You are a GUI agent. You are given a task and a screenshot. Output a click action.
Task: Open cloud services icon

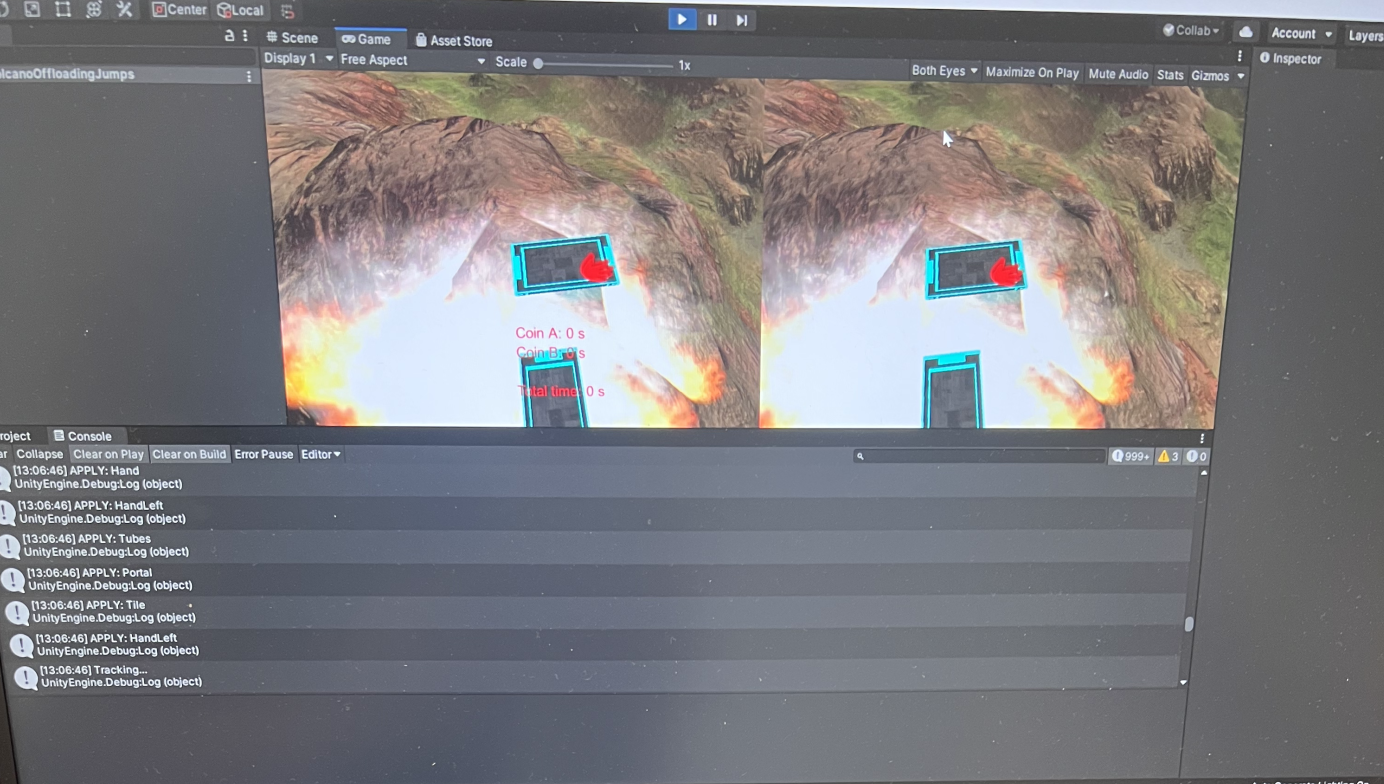(1245, 32)
